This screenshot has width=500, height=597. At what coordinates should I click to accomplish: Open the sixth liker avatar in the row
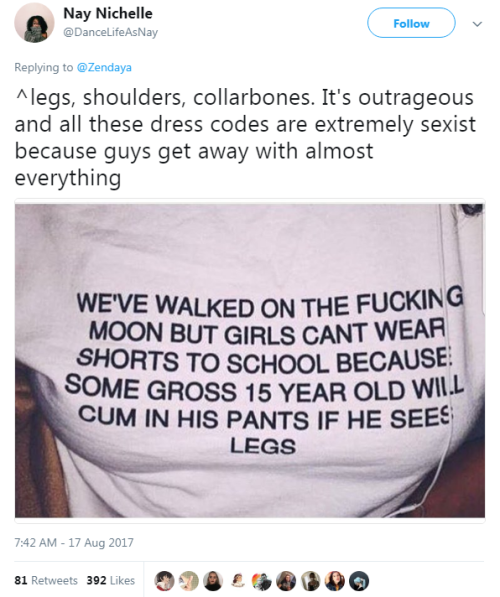tap(286, 581)
